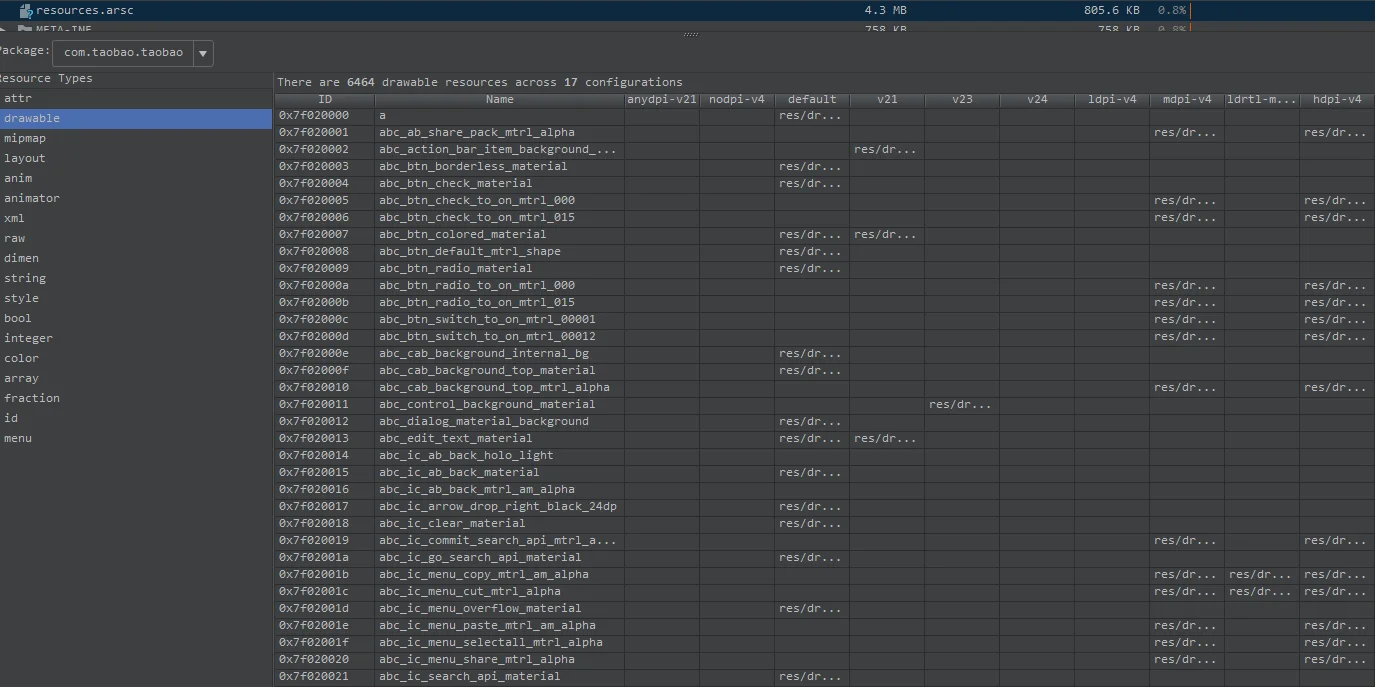Image resolution: width=1375 pixels, height=687 pixels.
Task: Sort table by ID column header
Action: [325, 99]
